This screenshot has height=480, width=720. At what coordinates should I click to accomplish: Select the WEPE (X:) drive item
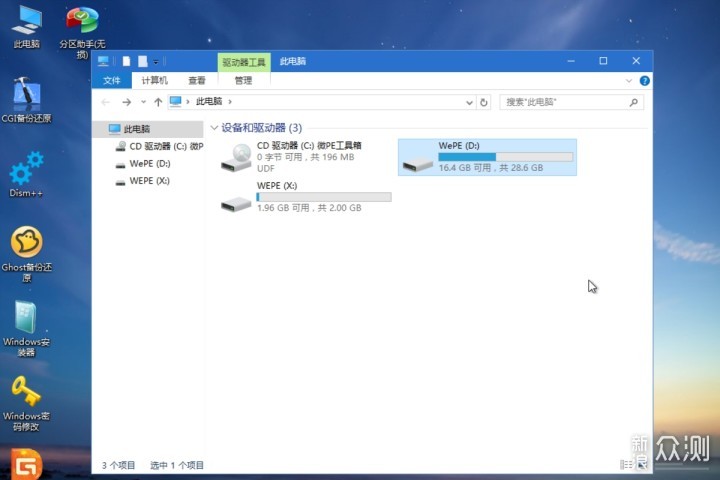point(305,197)
